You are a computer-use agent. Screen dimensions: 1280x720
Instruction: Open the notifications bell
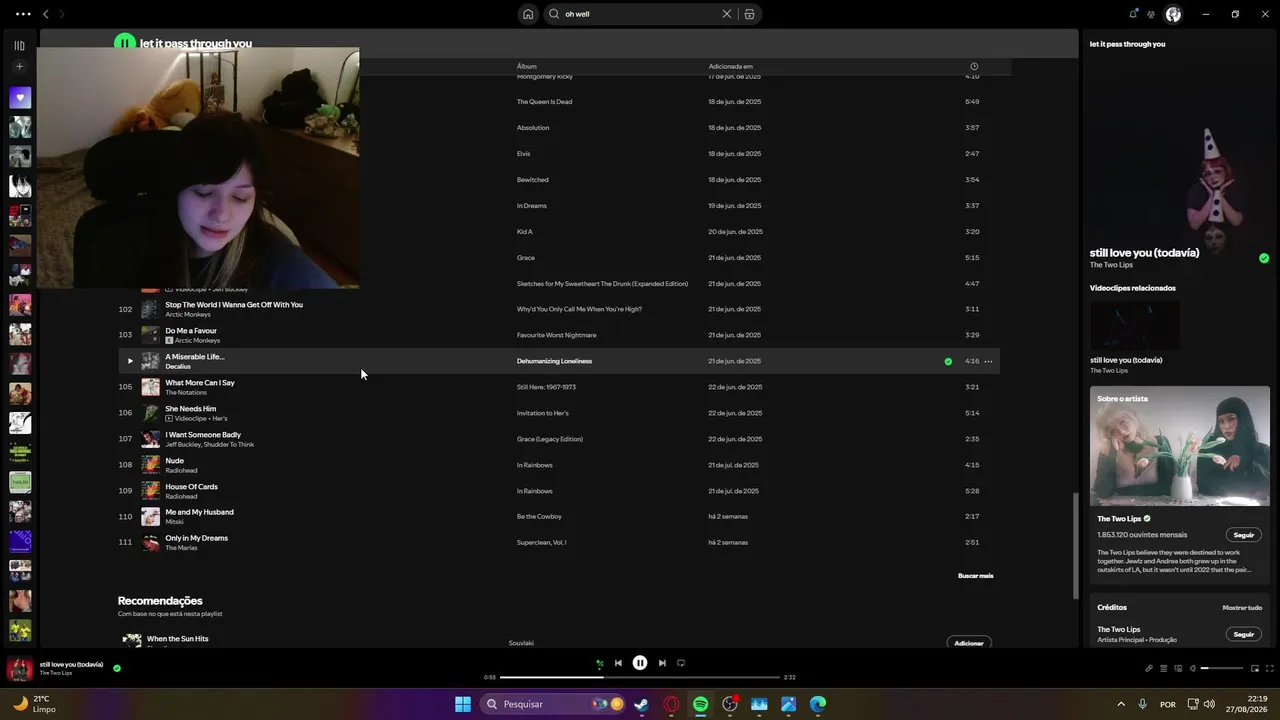click(x=1133, y=14)
